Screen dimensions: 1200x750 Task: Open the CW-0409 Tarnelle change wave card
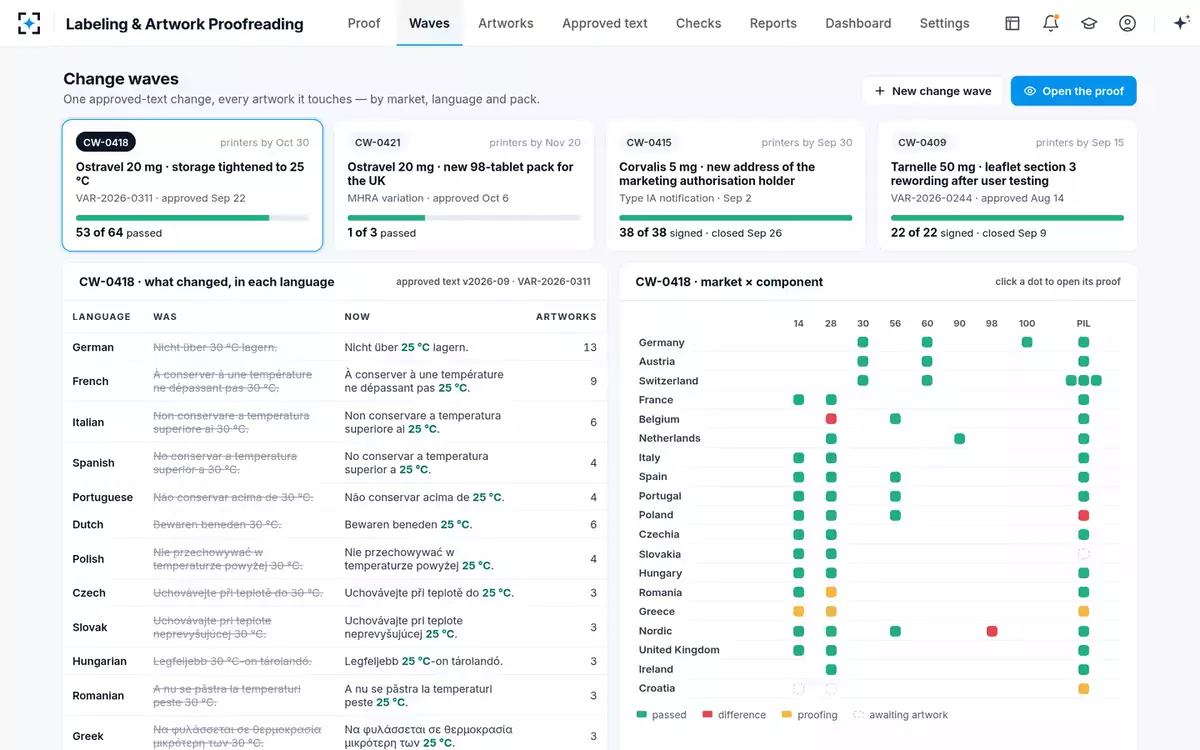pyautogui.click(x=1007, y=186)
